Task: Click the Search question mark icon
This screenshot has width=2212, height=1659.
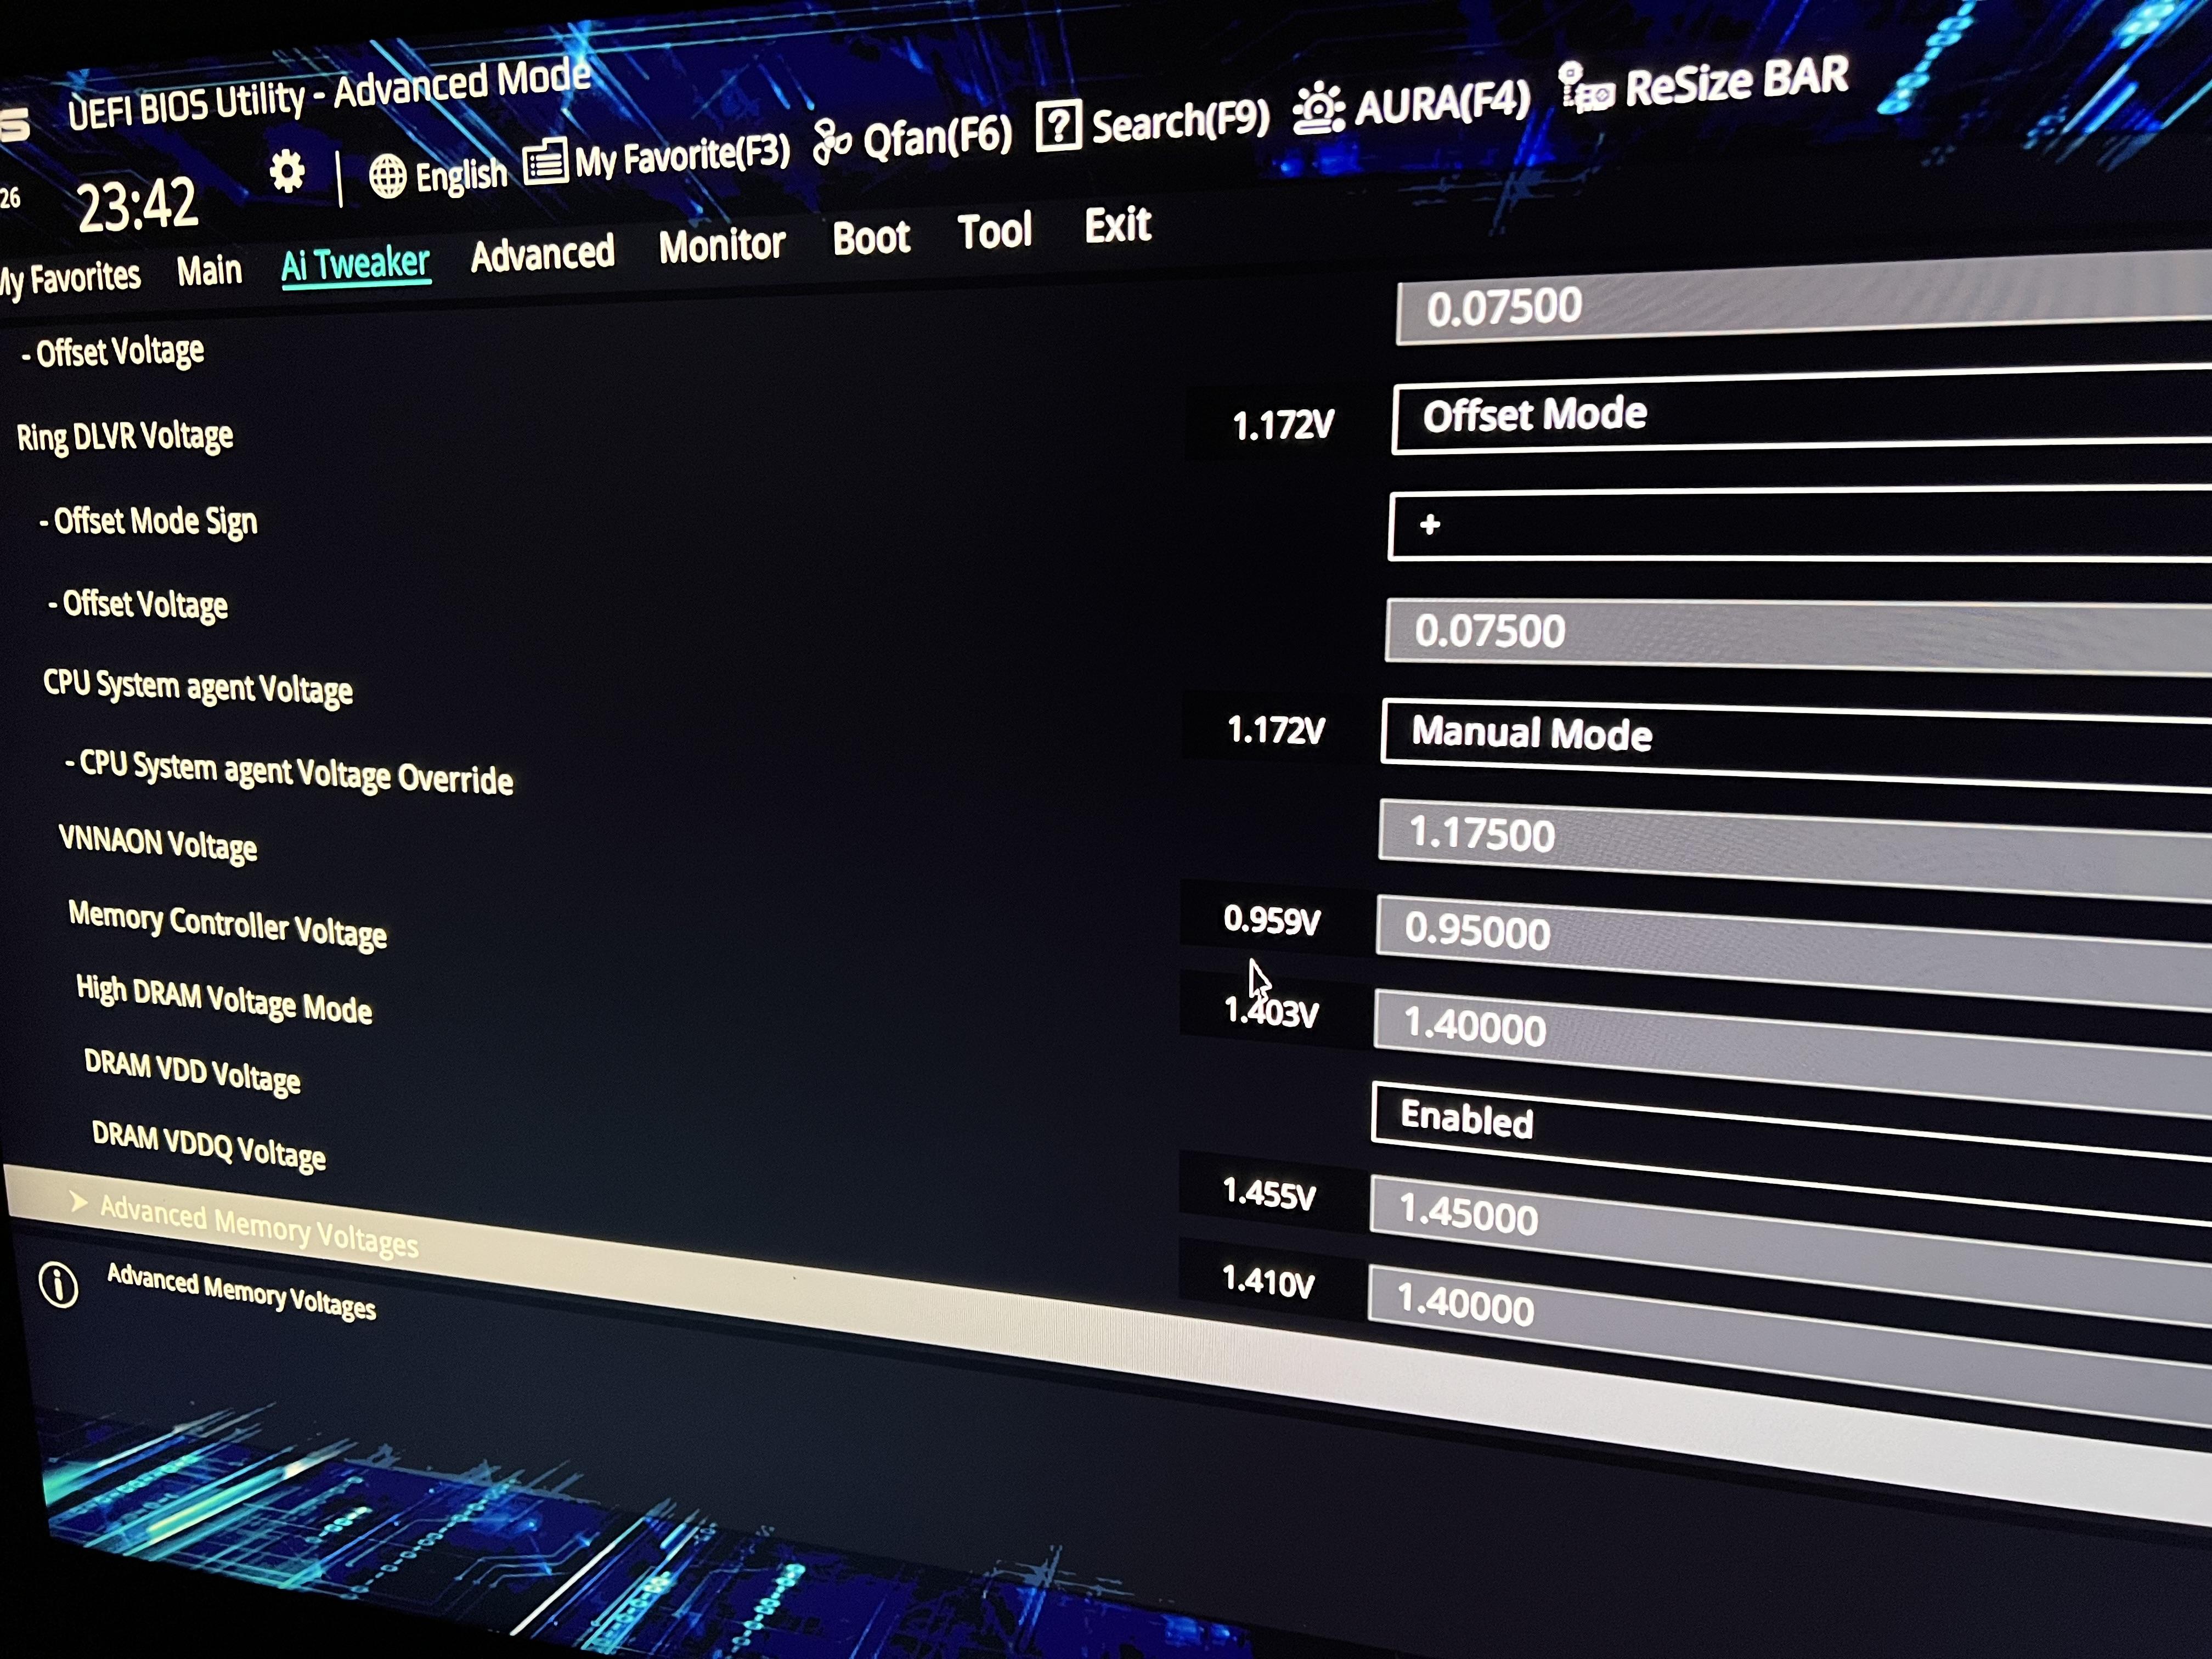Action: pos(1058,126)
